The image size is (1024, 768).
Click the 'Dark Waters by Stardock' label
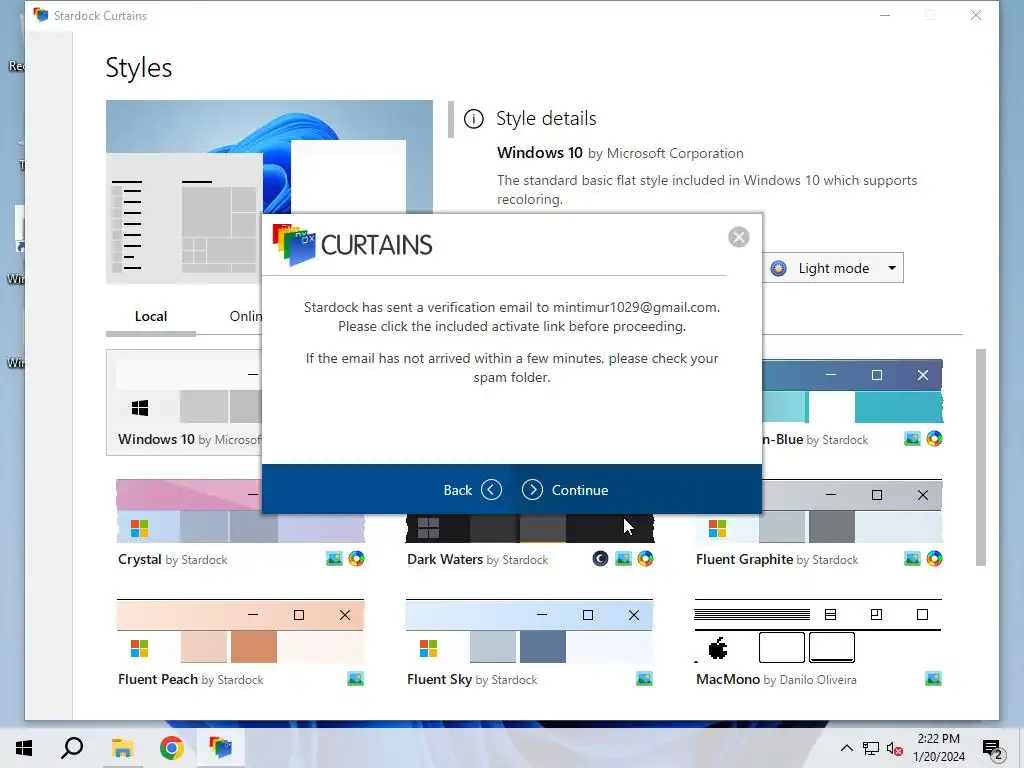[477, 560]
